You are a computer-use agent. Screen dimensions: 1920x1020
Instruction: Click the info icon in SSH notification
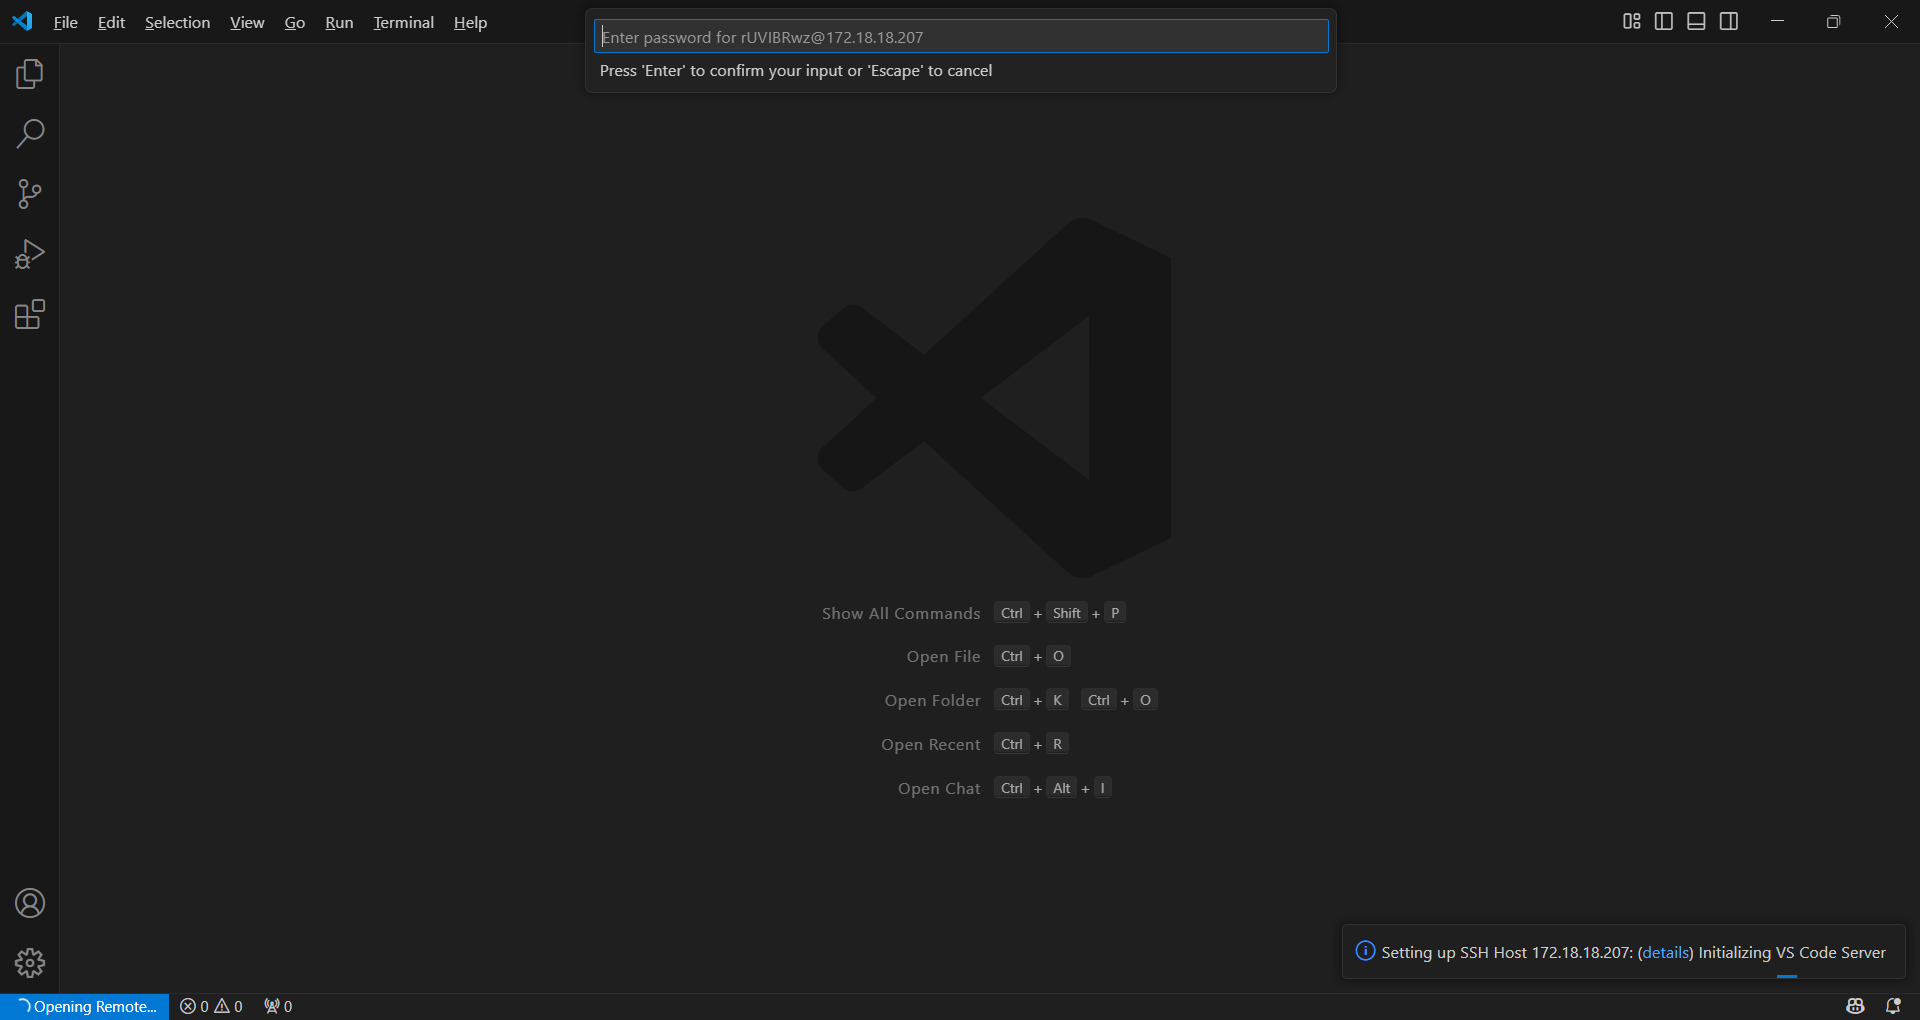1365,951
